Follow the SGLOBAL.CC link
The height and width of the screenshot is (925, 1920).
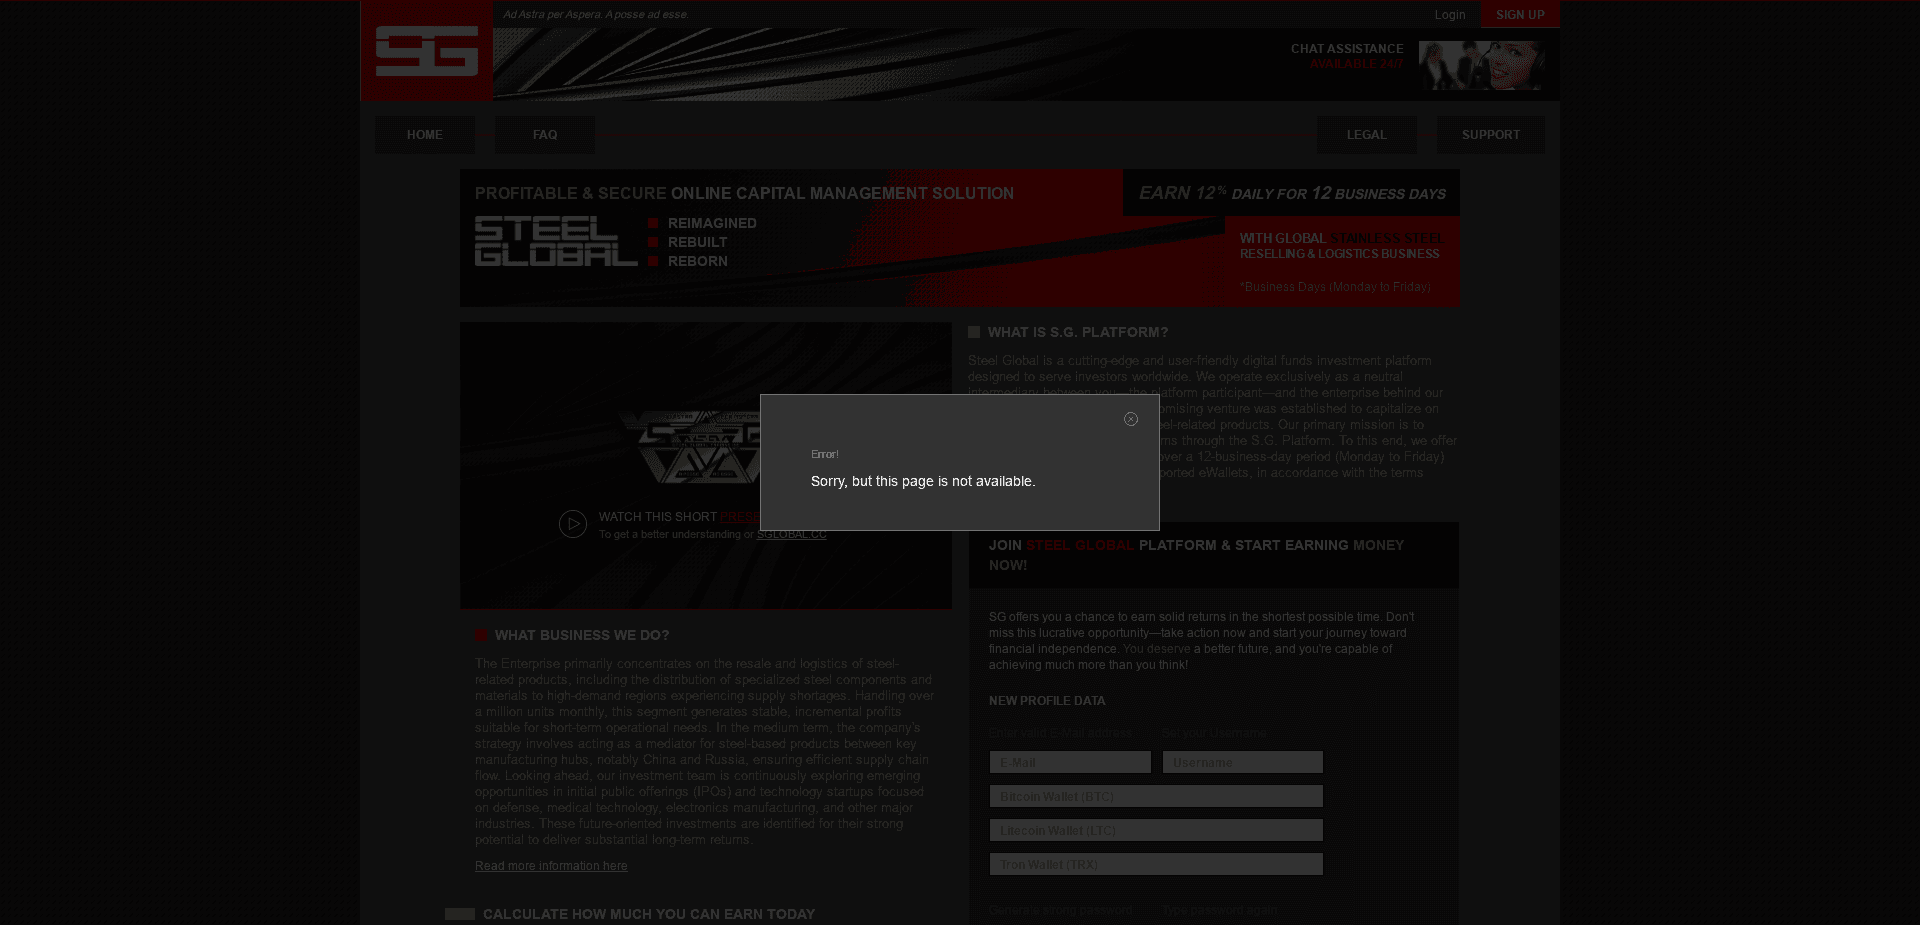click(791, 534)
